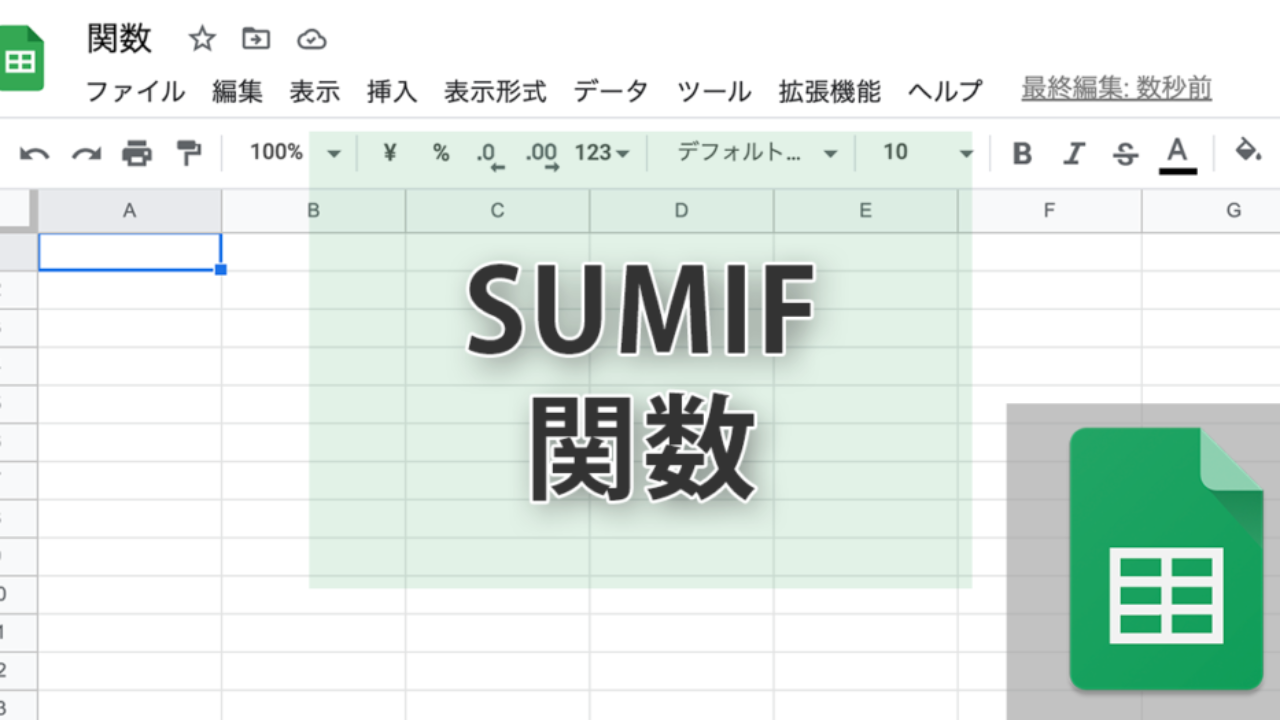Click the Redo arrow icon

point(86,153)
